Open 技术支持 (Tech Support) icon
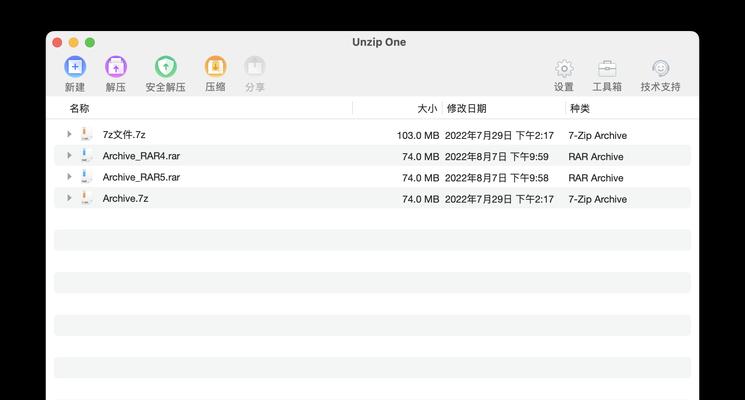 (x=660, y=68)
